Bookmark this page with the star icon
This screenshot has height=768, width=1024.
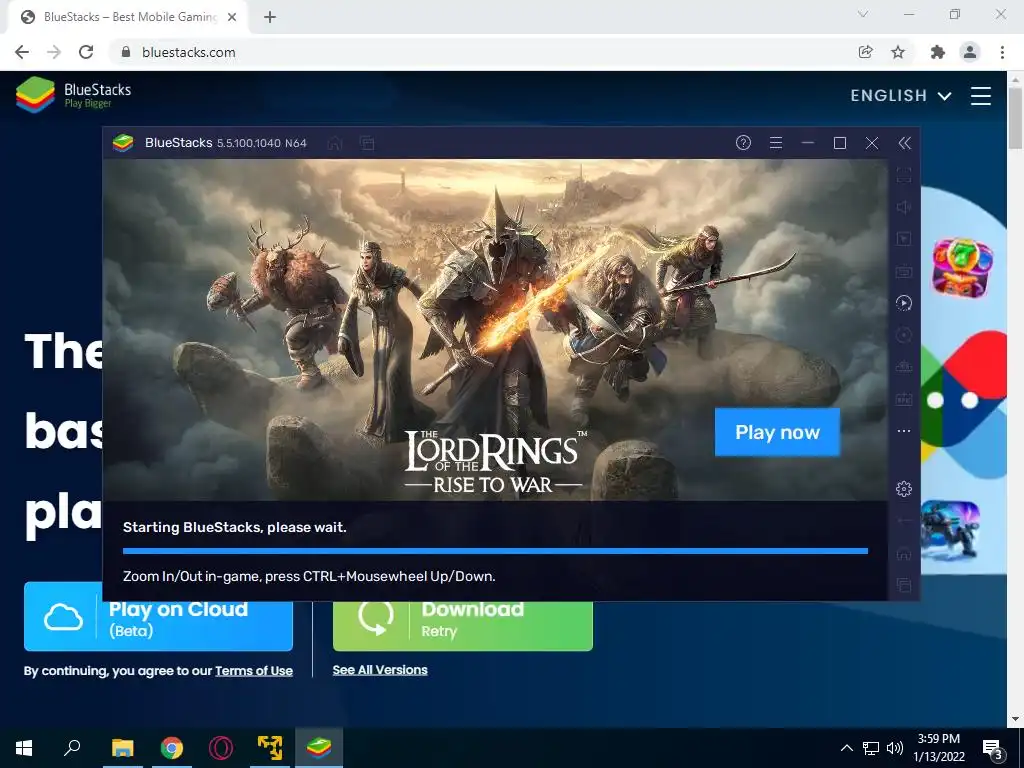pyautogui.click(x=898, y=52)
